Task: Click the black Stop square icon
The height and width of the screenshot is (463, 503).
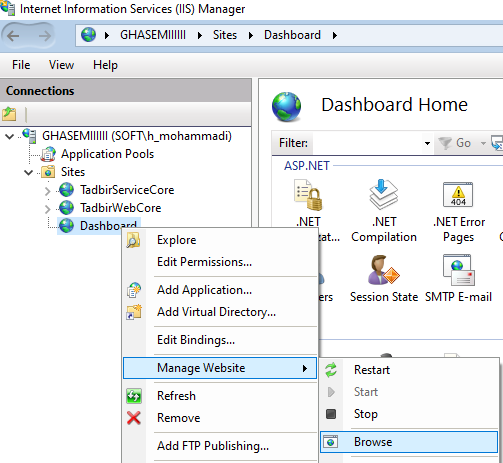Action: tap(331, 414)
